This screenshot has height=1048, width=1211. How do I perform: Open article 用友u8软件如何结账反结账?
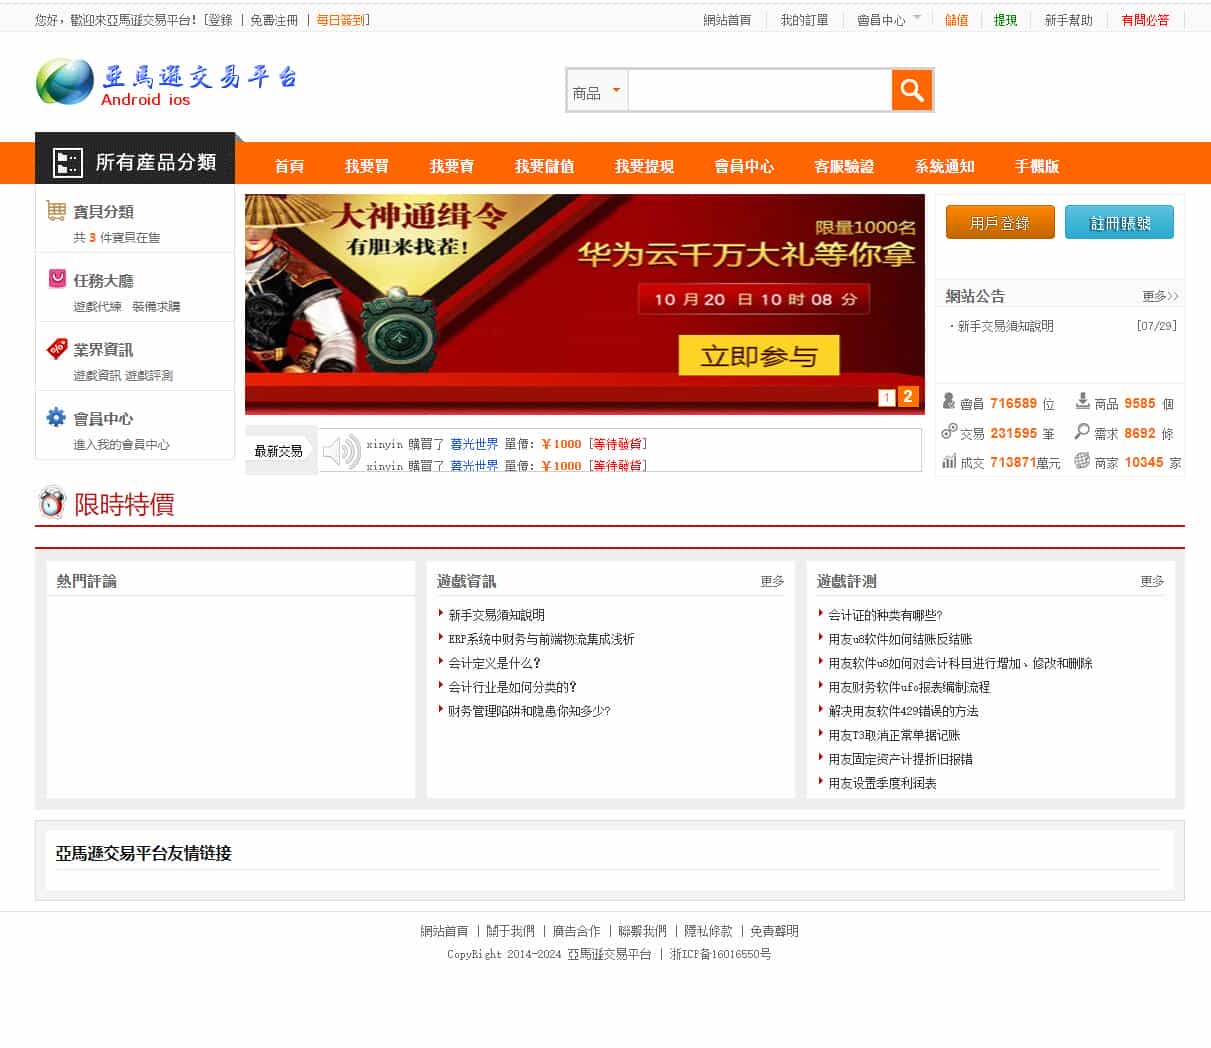900,639
